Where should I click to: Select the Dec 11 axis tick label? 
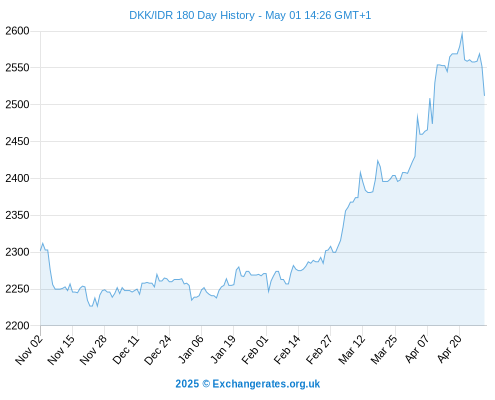(126, 349)
